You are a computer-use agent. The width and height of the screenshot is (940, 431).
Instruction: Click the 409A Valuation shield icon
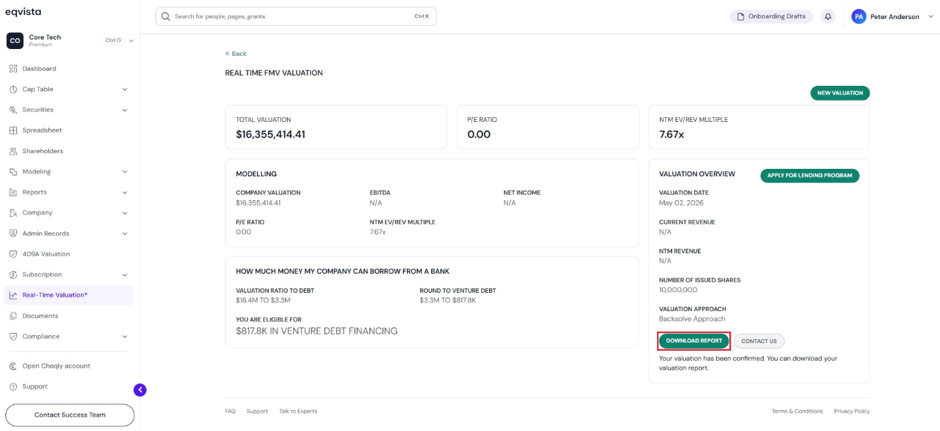click(x=13, y=254)
